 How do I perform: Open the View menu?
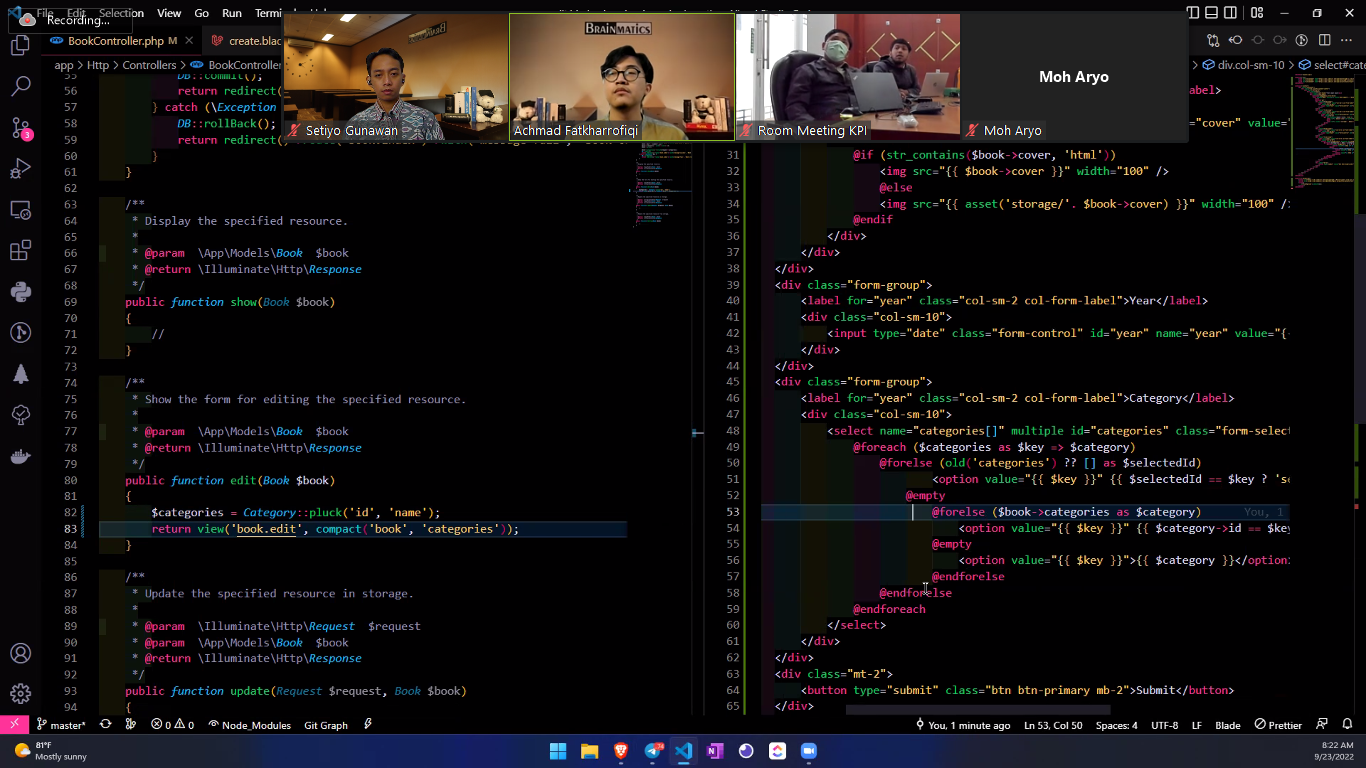[x=169, y=13]
